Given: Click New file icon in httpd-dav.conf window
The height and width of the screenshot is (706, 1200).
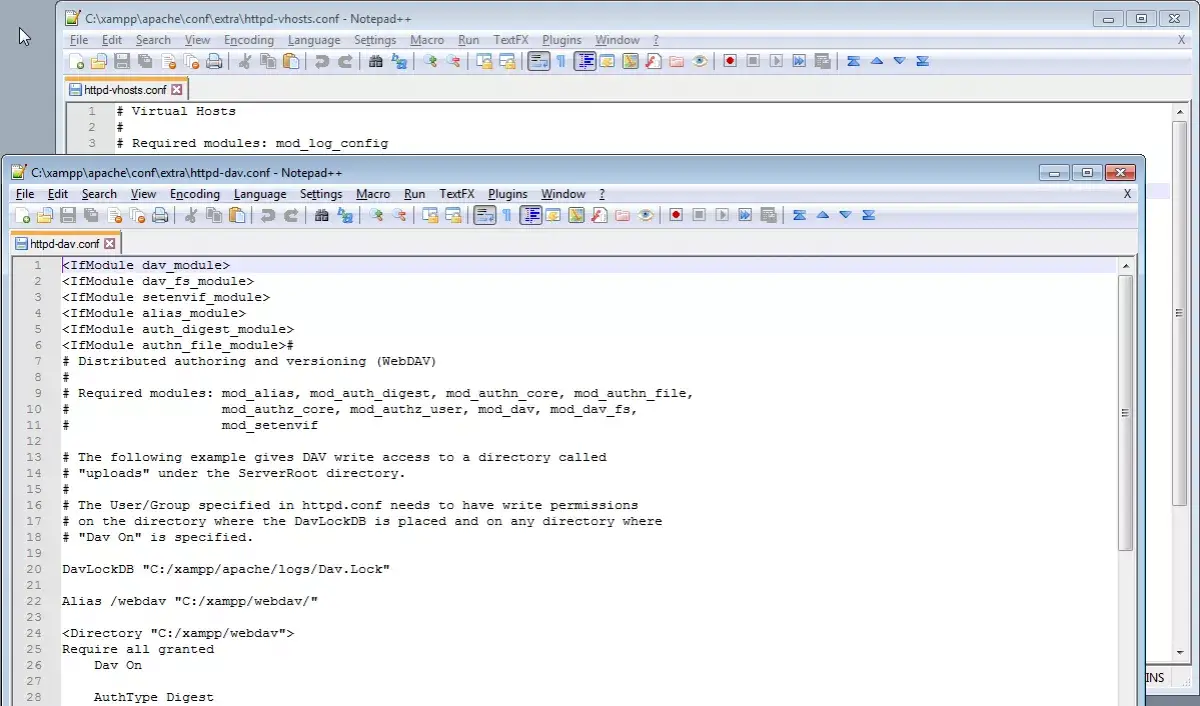Looking at the screenshot, I should coord(22,215).
